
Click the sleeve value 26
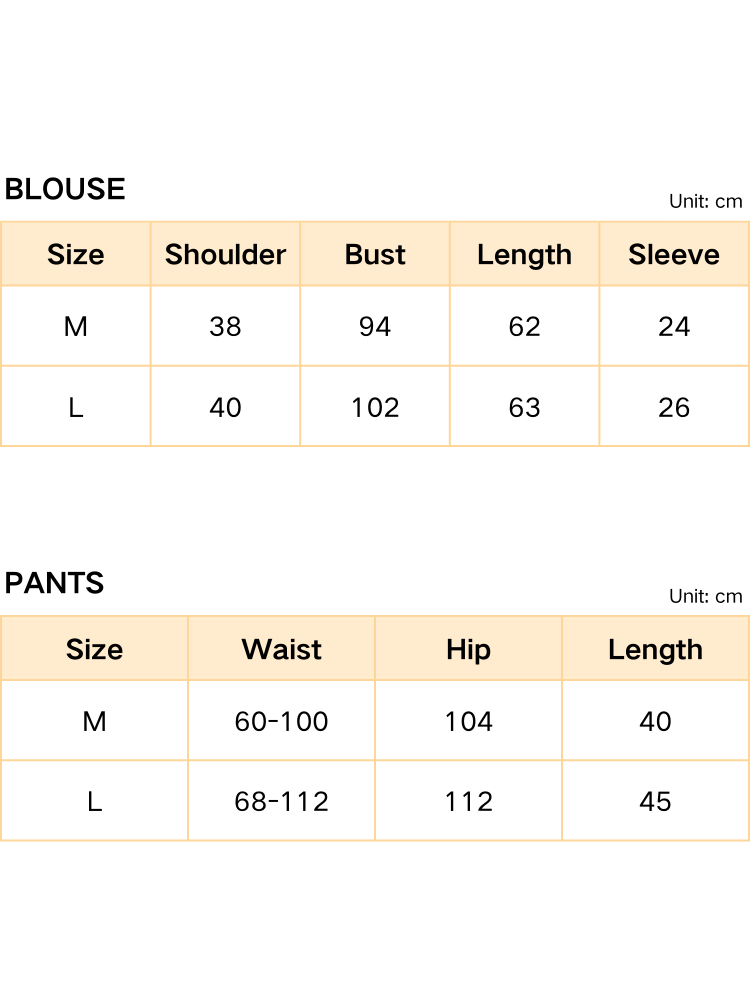point(674,408)
